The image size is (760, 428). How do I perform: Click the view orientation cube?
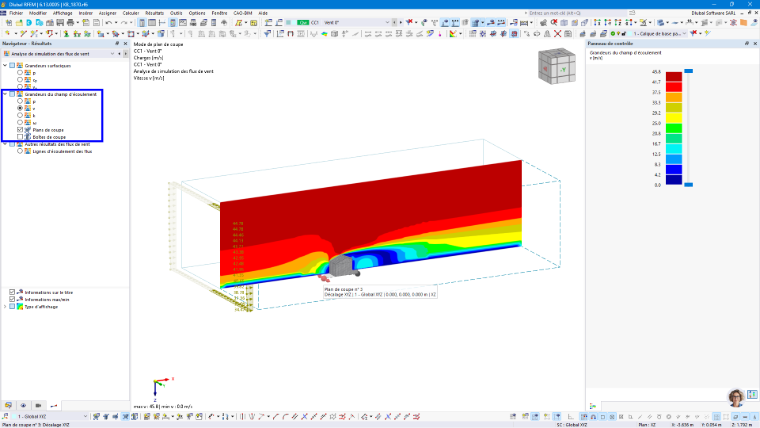(557, 66)
